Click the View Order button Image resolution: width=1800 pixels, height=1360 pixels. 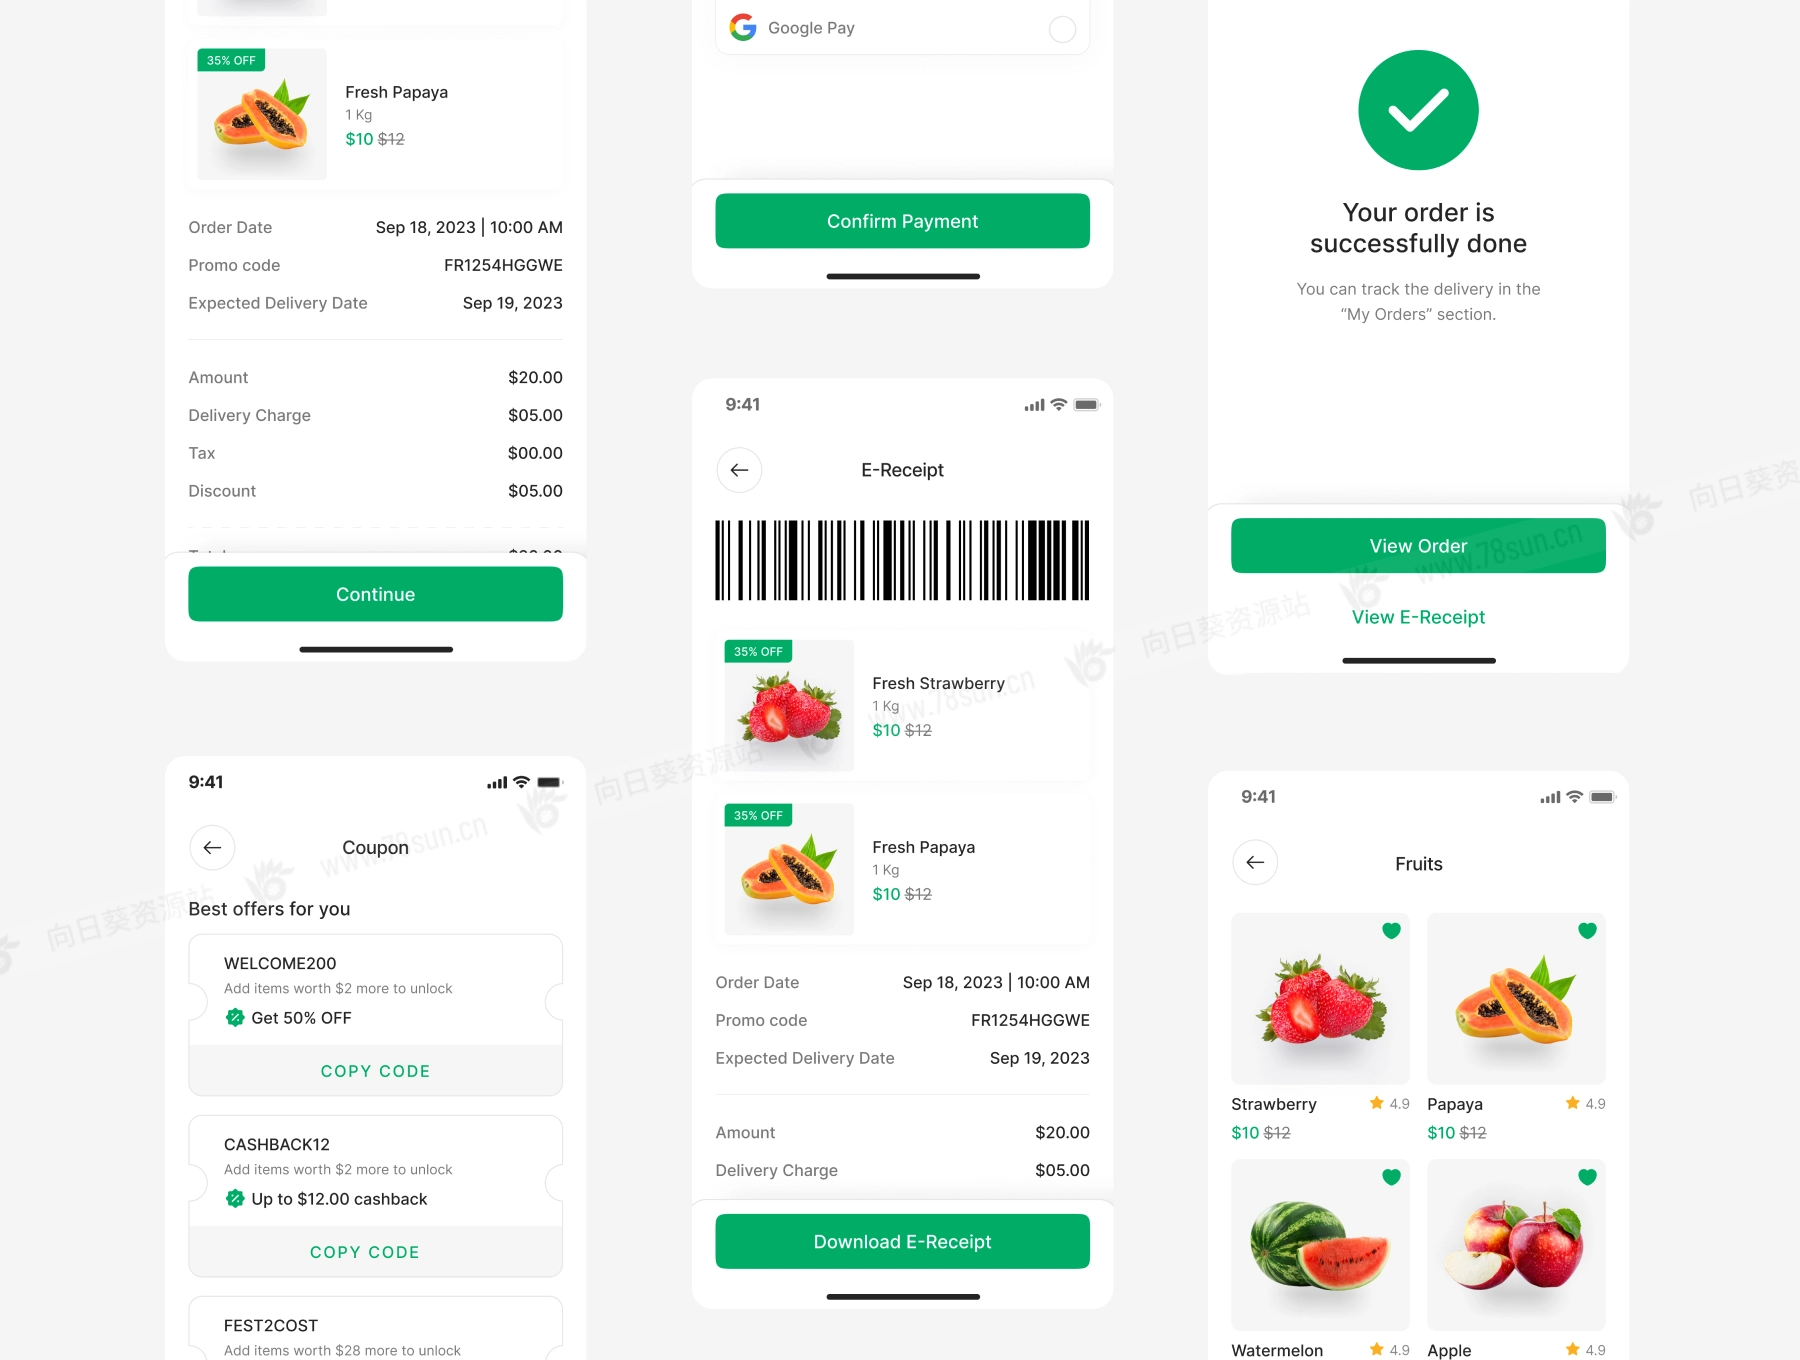pos(1418,546)
